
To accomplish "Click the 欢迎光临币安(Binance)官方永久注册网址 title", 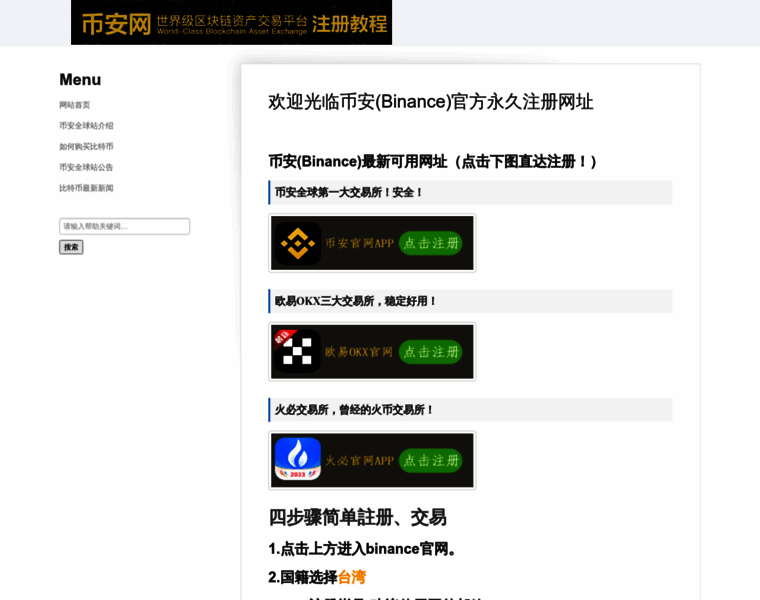I will (x=431, y=102).
